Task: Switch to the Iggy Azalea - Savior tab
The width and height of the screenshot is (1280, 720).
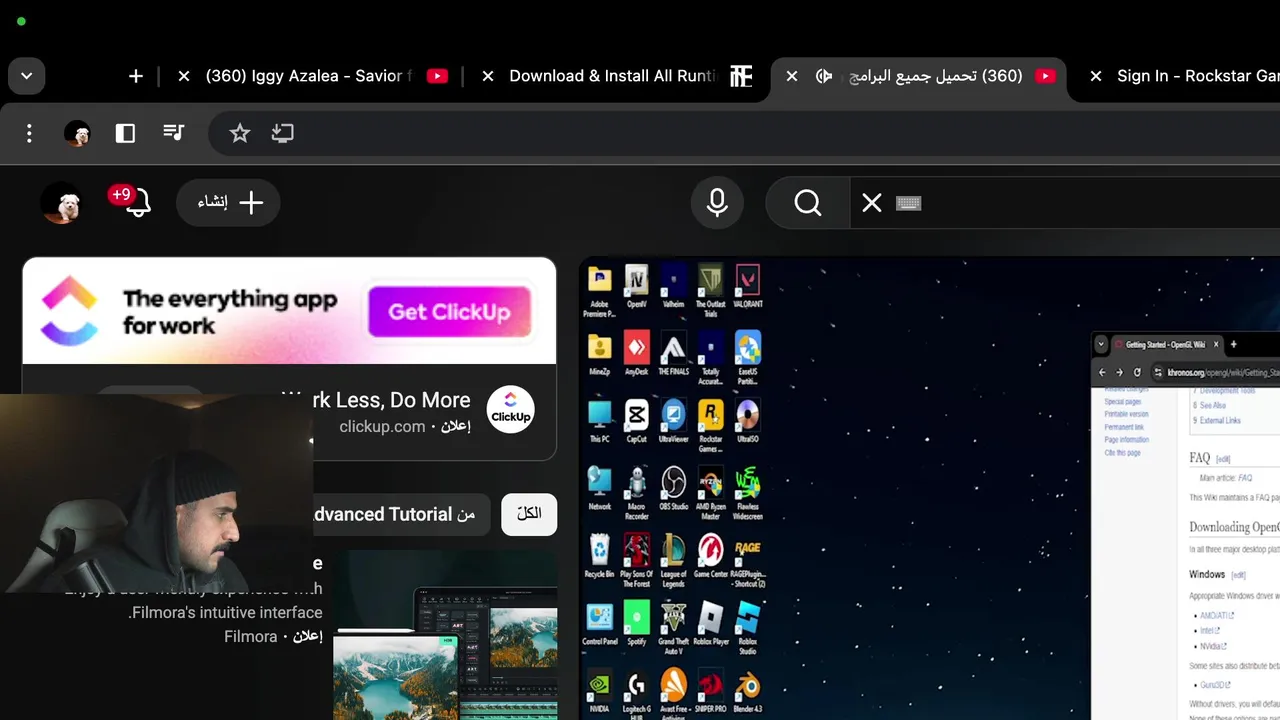Action: click(x=310, y=76)
